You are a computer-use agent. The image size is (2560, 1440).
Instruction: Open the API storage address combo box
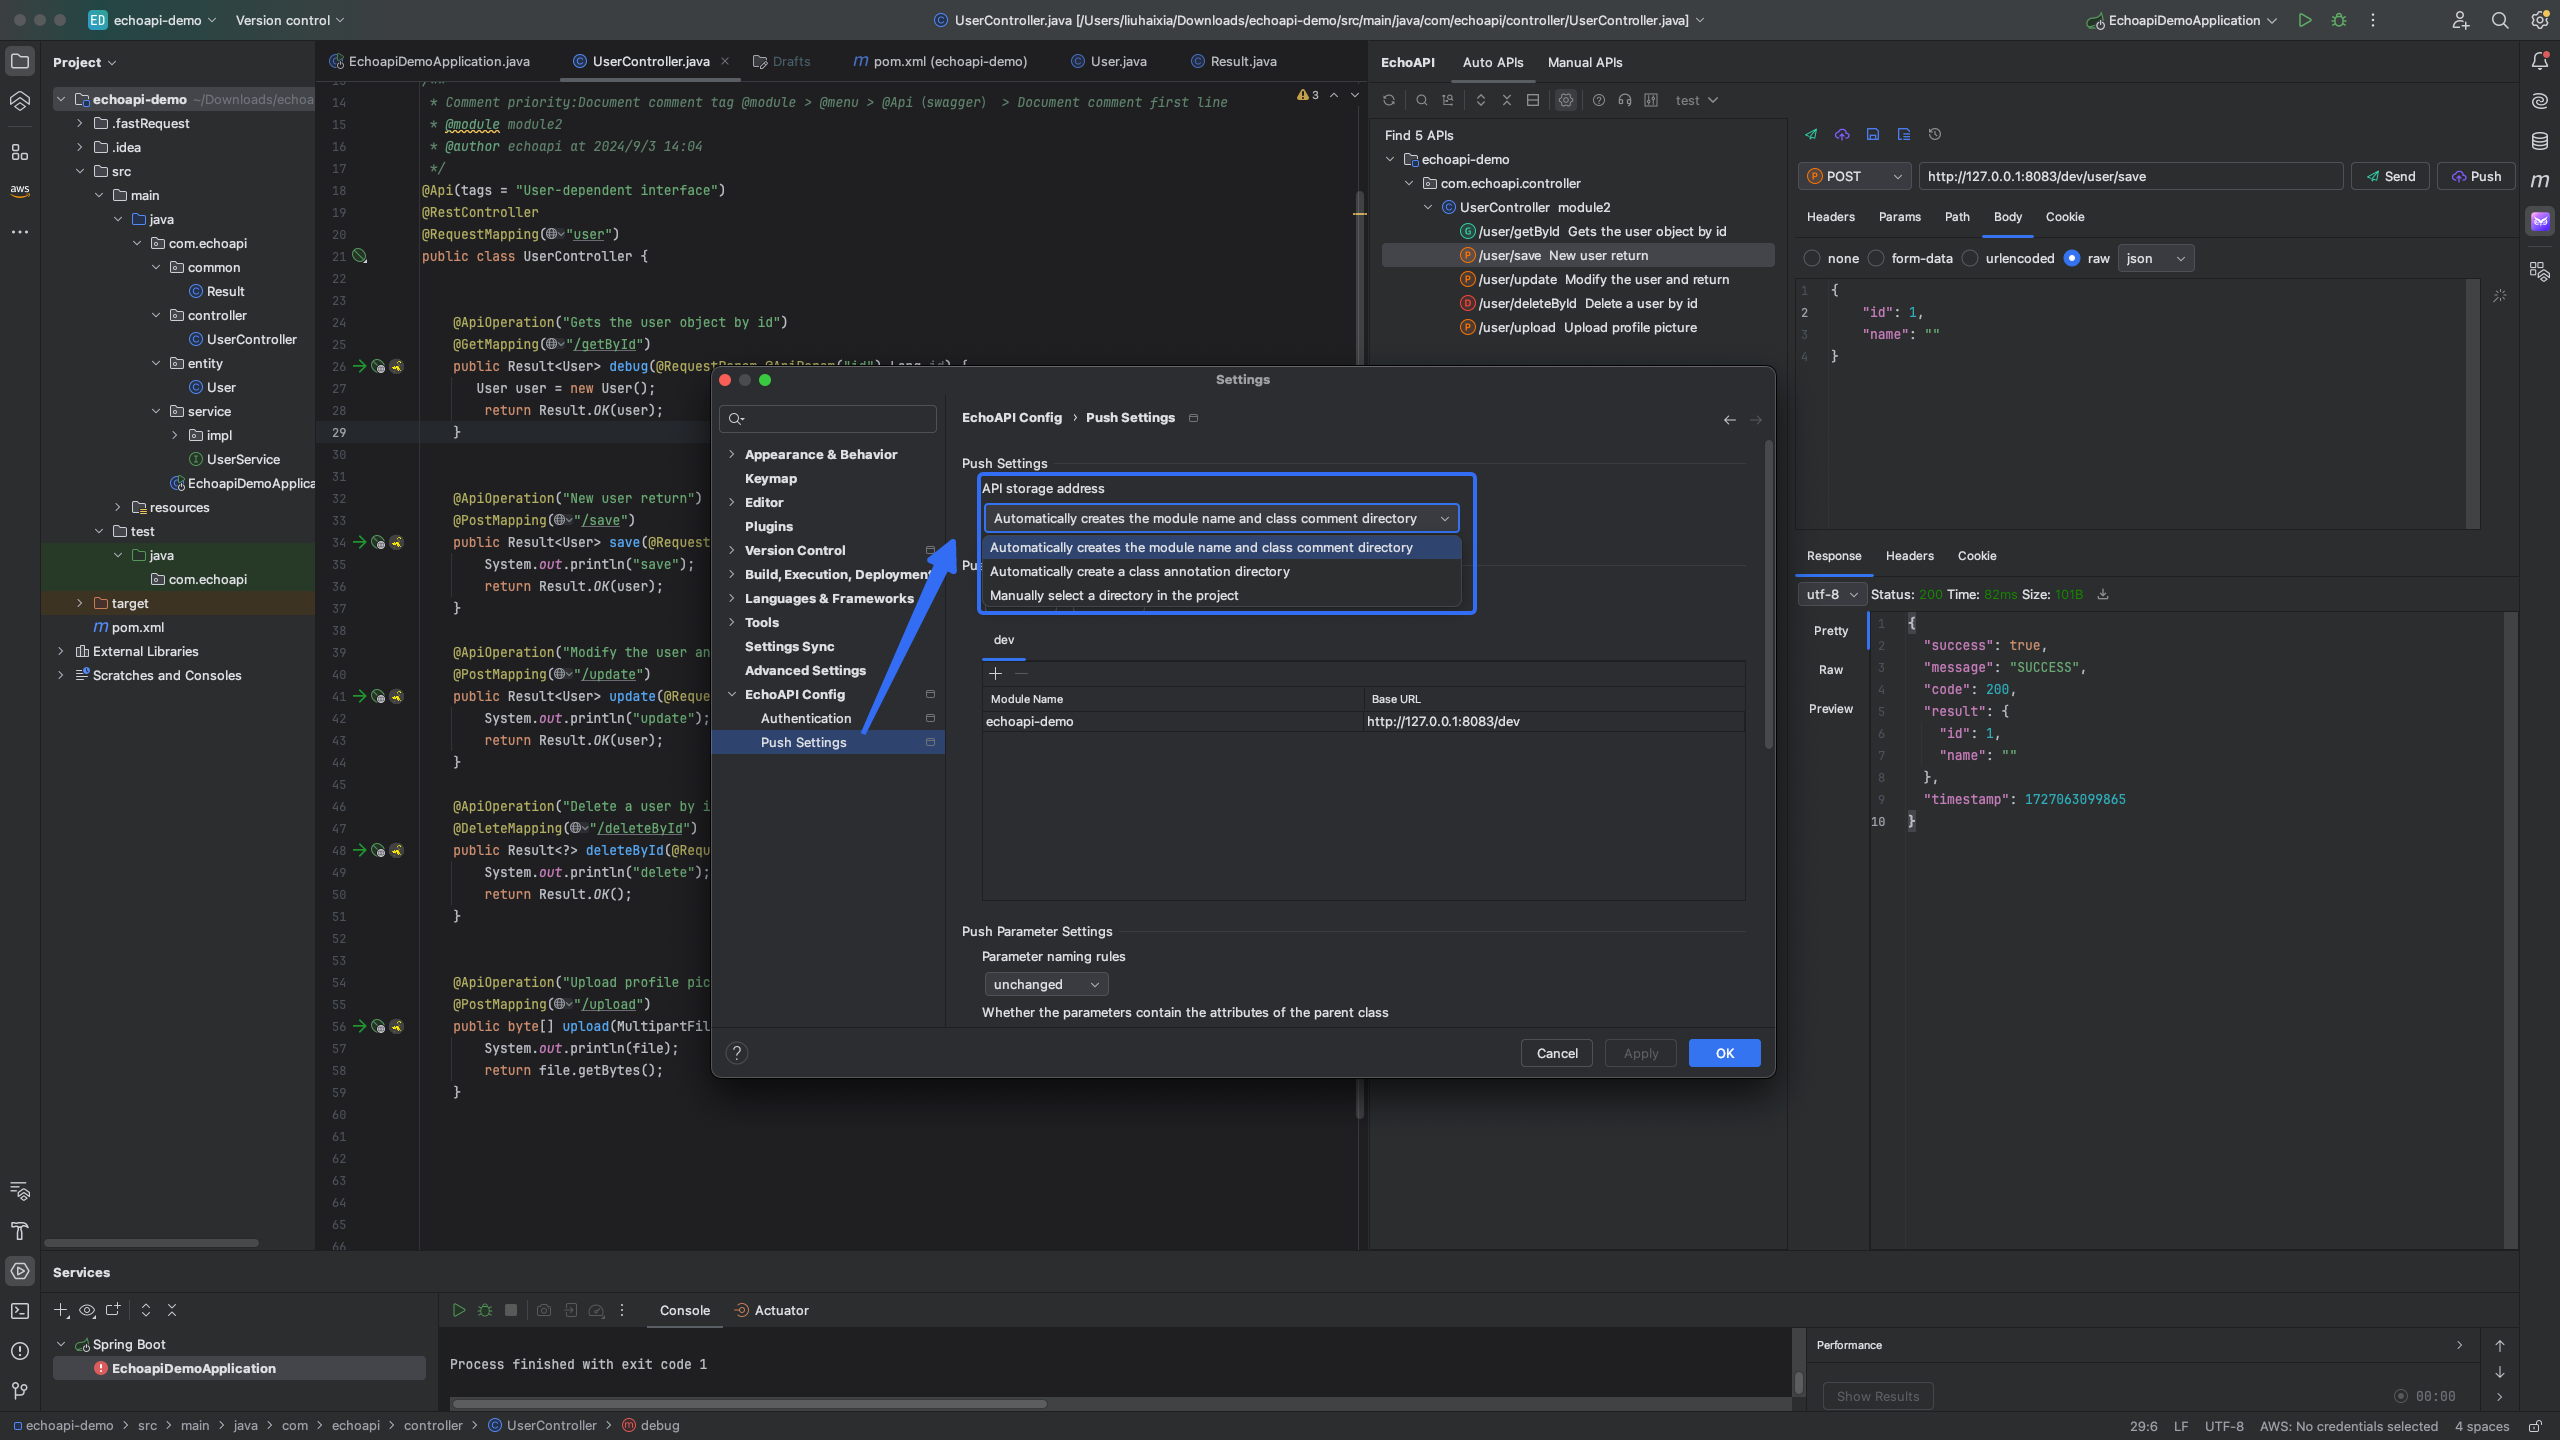click(1221, 518)
